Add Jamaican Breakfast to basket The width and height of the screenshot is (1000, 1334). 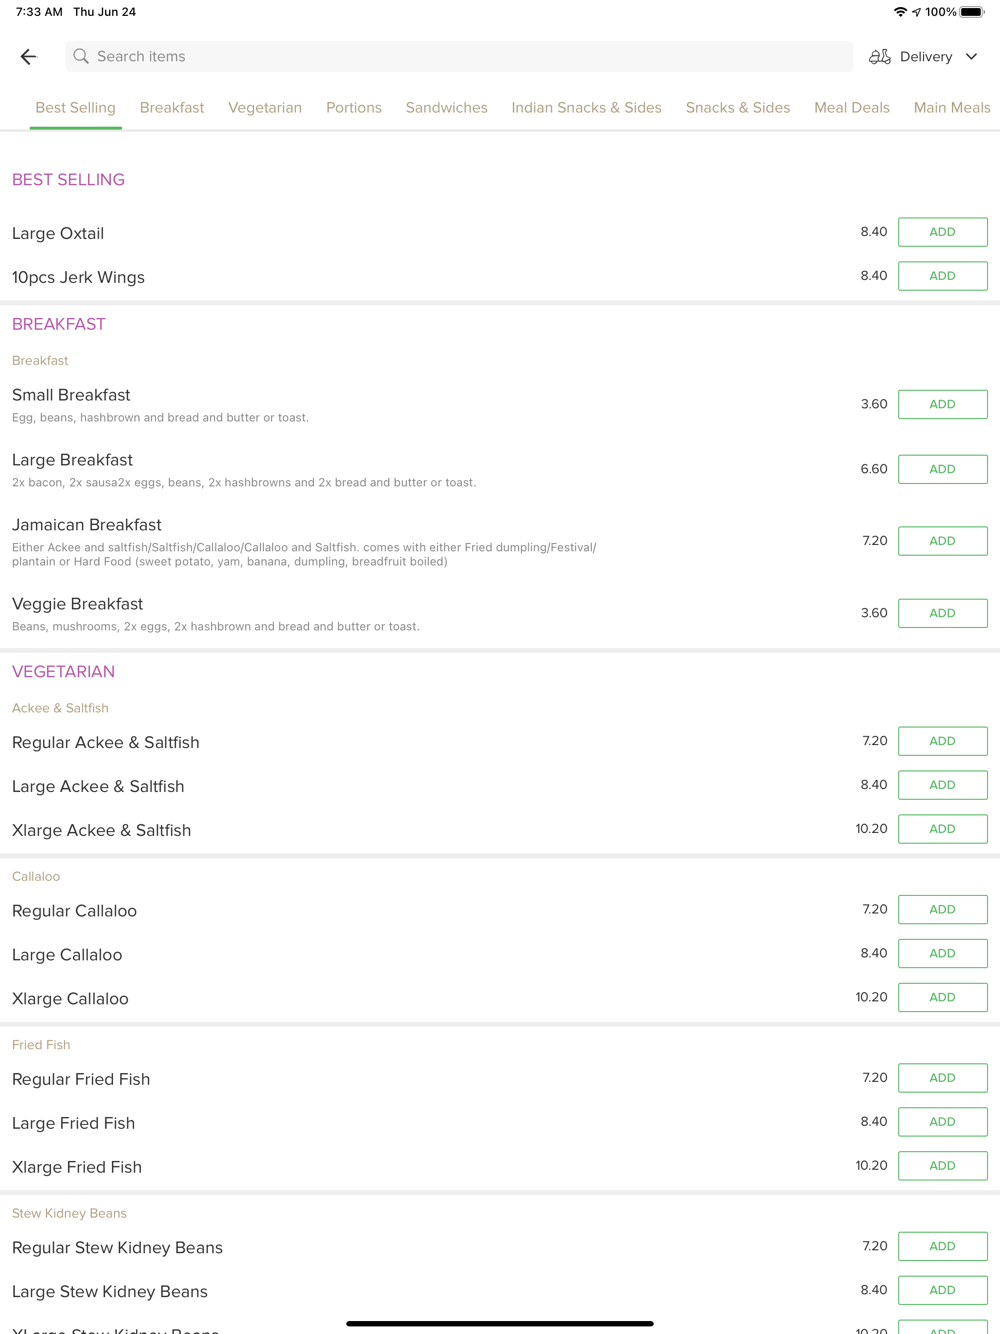click(x=942, y=541)
